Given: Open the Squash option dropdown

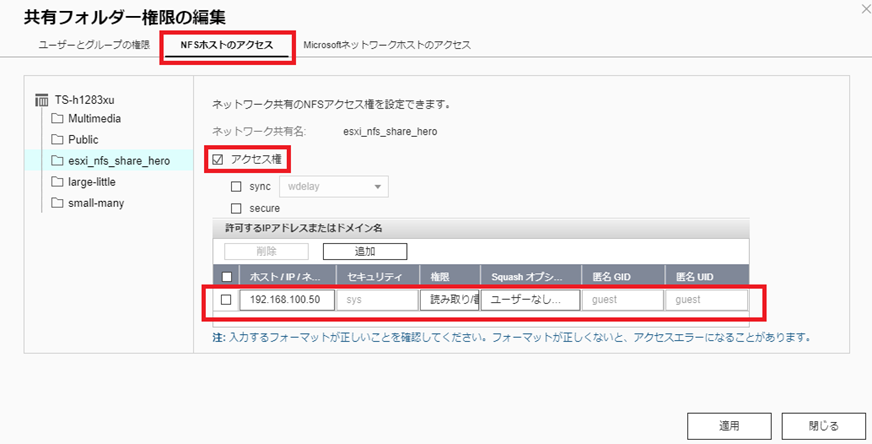Looking at the screenshot, I should click(529, 299).
